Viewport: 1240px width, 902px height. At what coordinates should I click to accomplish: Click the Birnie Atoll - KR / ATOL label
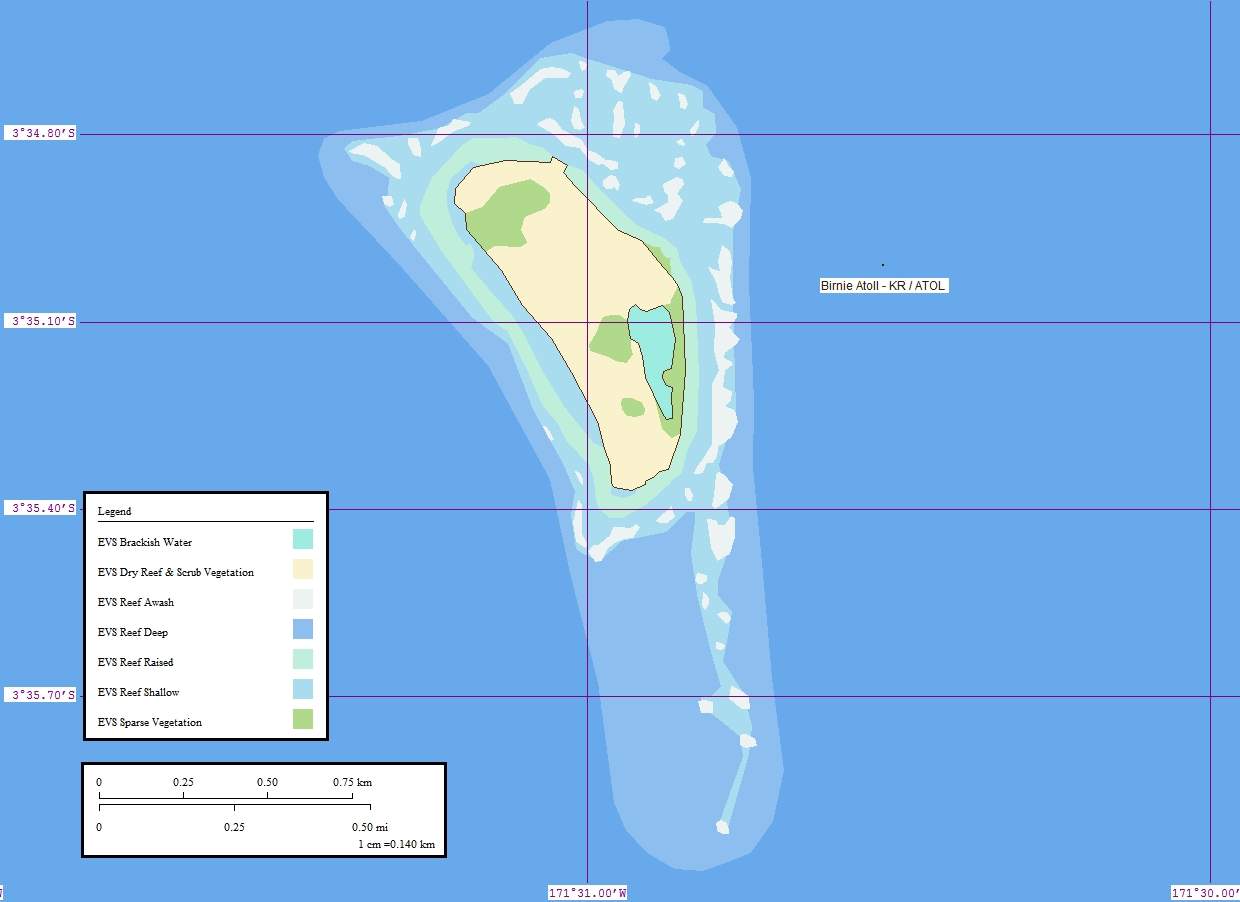click(883, 286)
